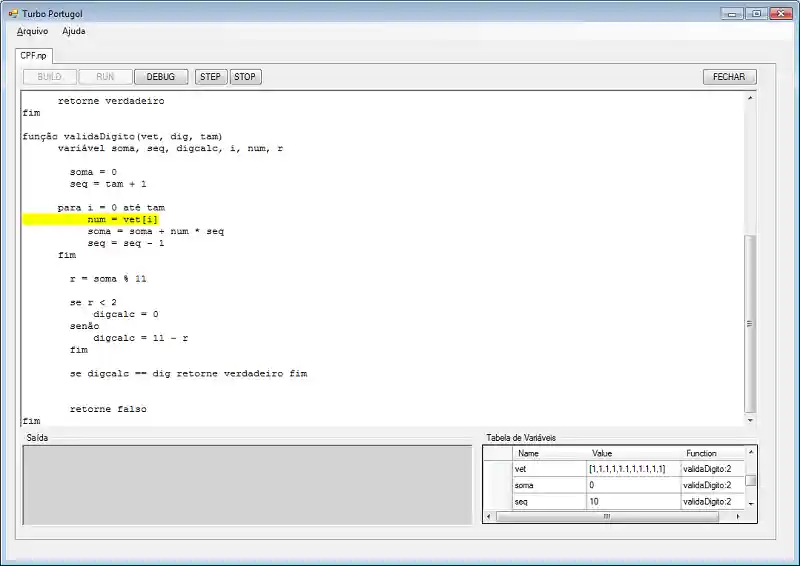Viewport: 800px width, 566px height.
Task: Stop debugging with the STOP button
Action: (245, 77)
